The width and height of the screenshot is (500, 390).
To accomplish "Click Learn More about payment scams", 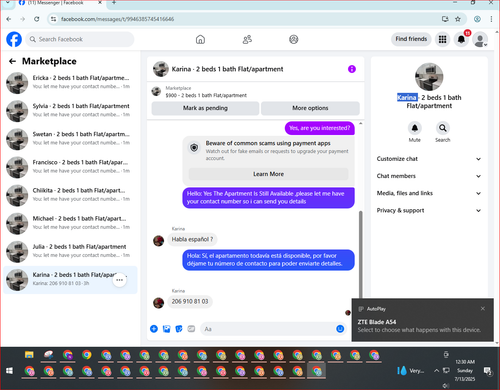I will click(268, 174).
